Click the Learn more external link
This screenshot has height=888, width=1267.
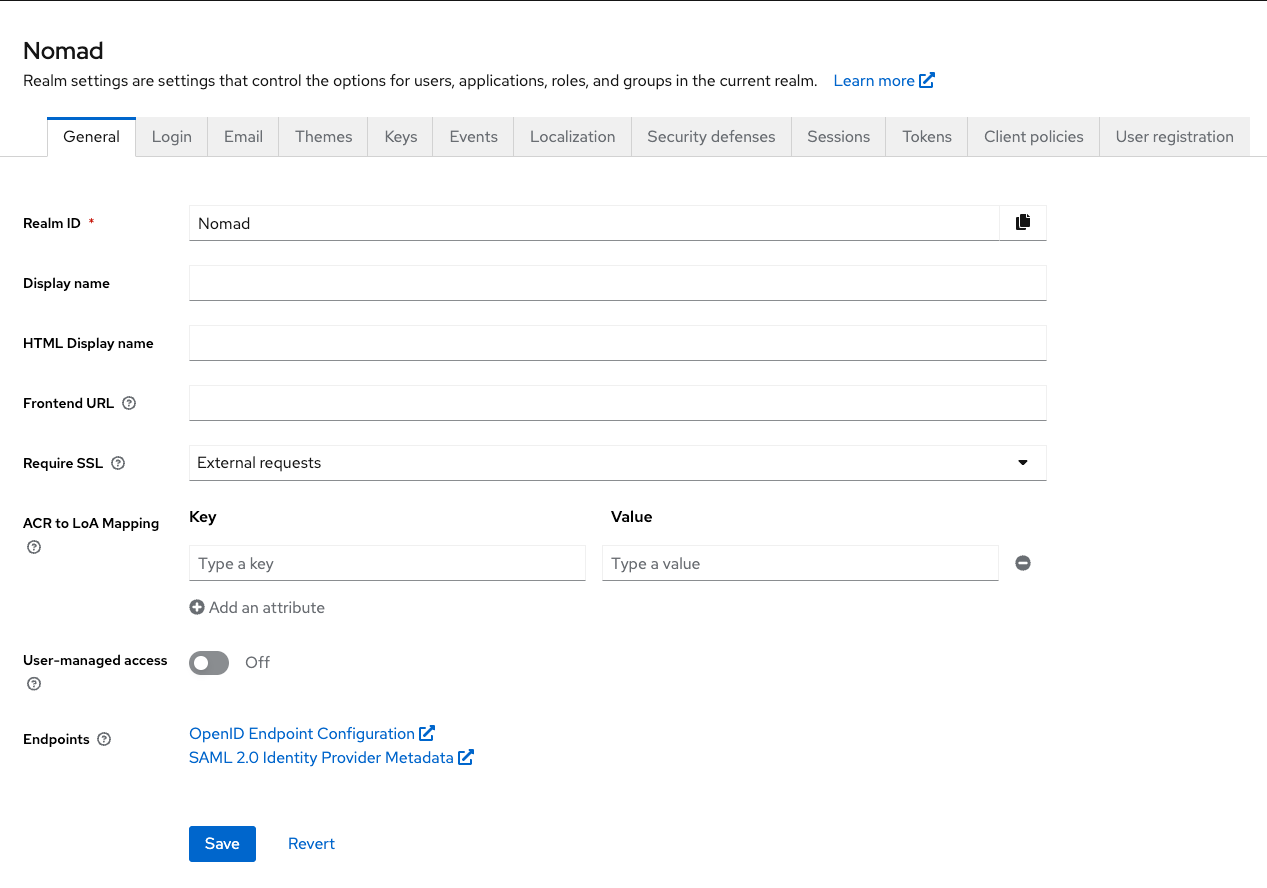point(883,81)
